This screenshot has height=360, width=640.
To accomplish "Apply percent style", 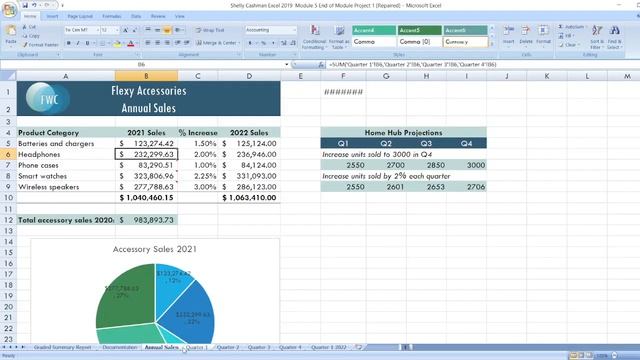I will pyautogui.click(x=264, y=43).
